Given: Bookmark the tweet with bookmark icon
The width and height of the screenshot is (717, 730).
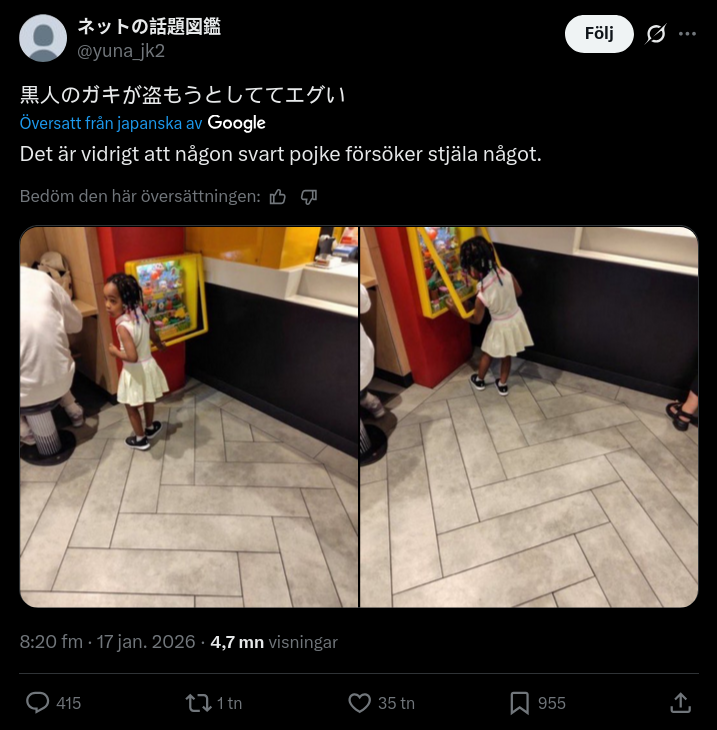Looking at the screenshot, I should tap(520, 703).
